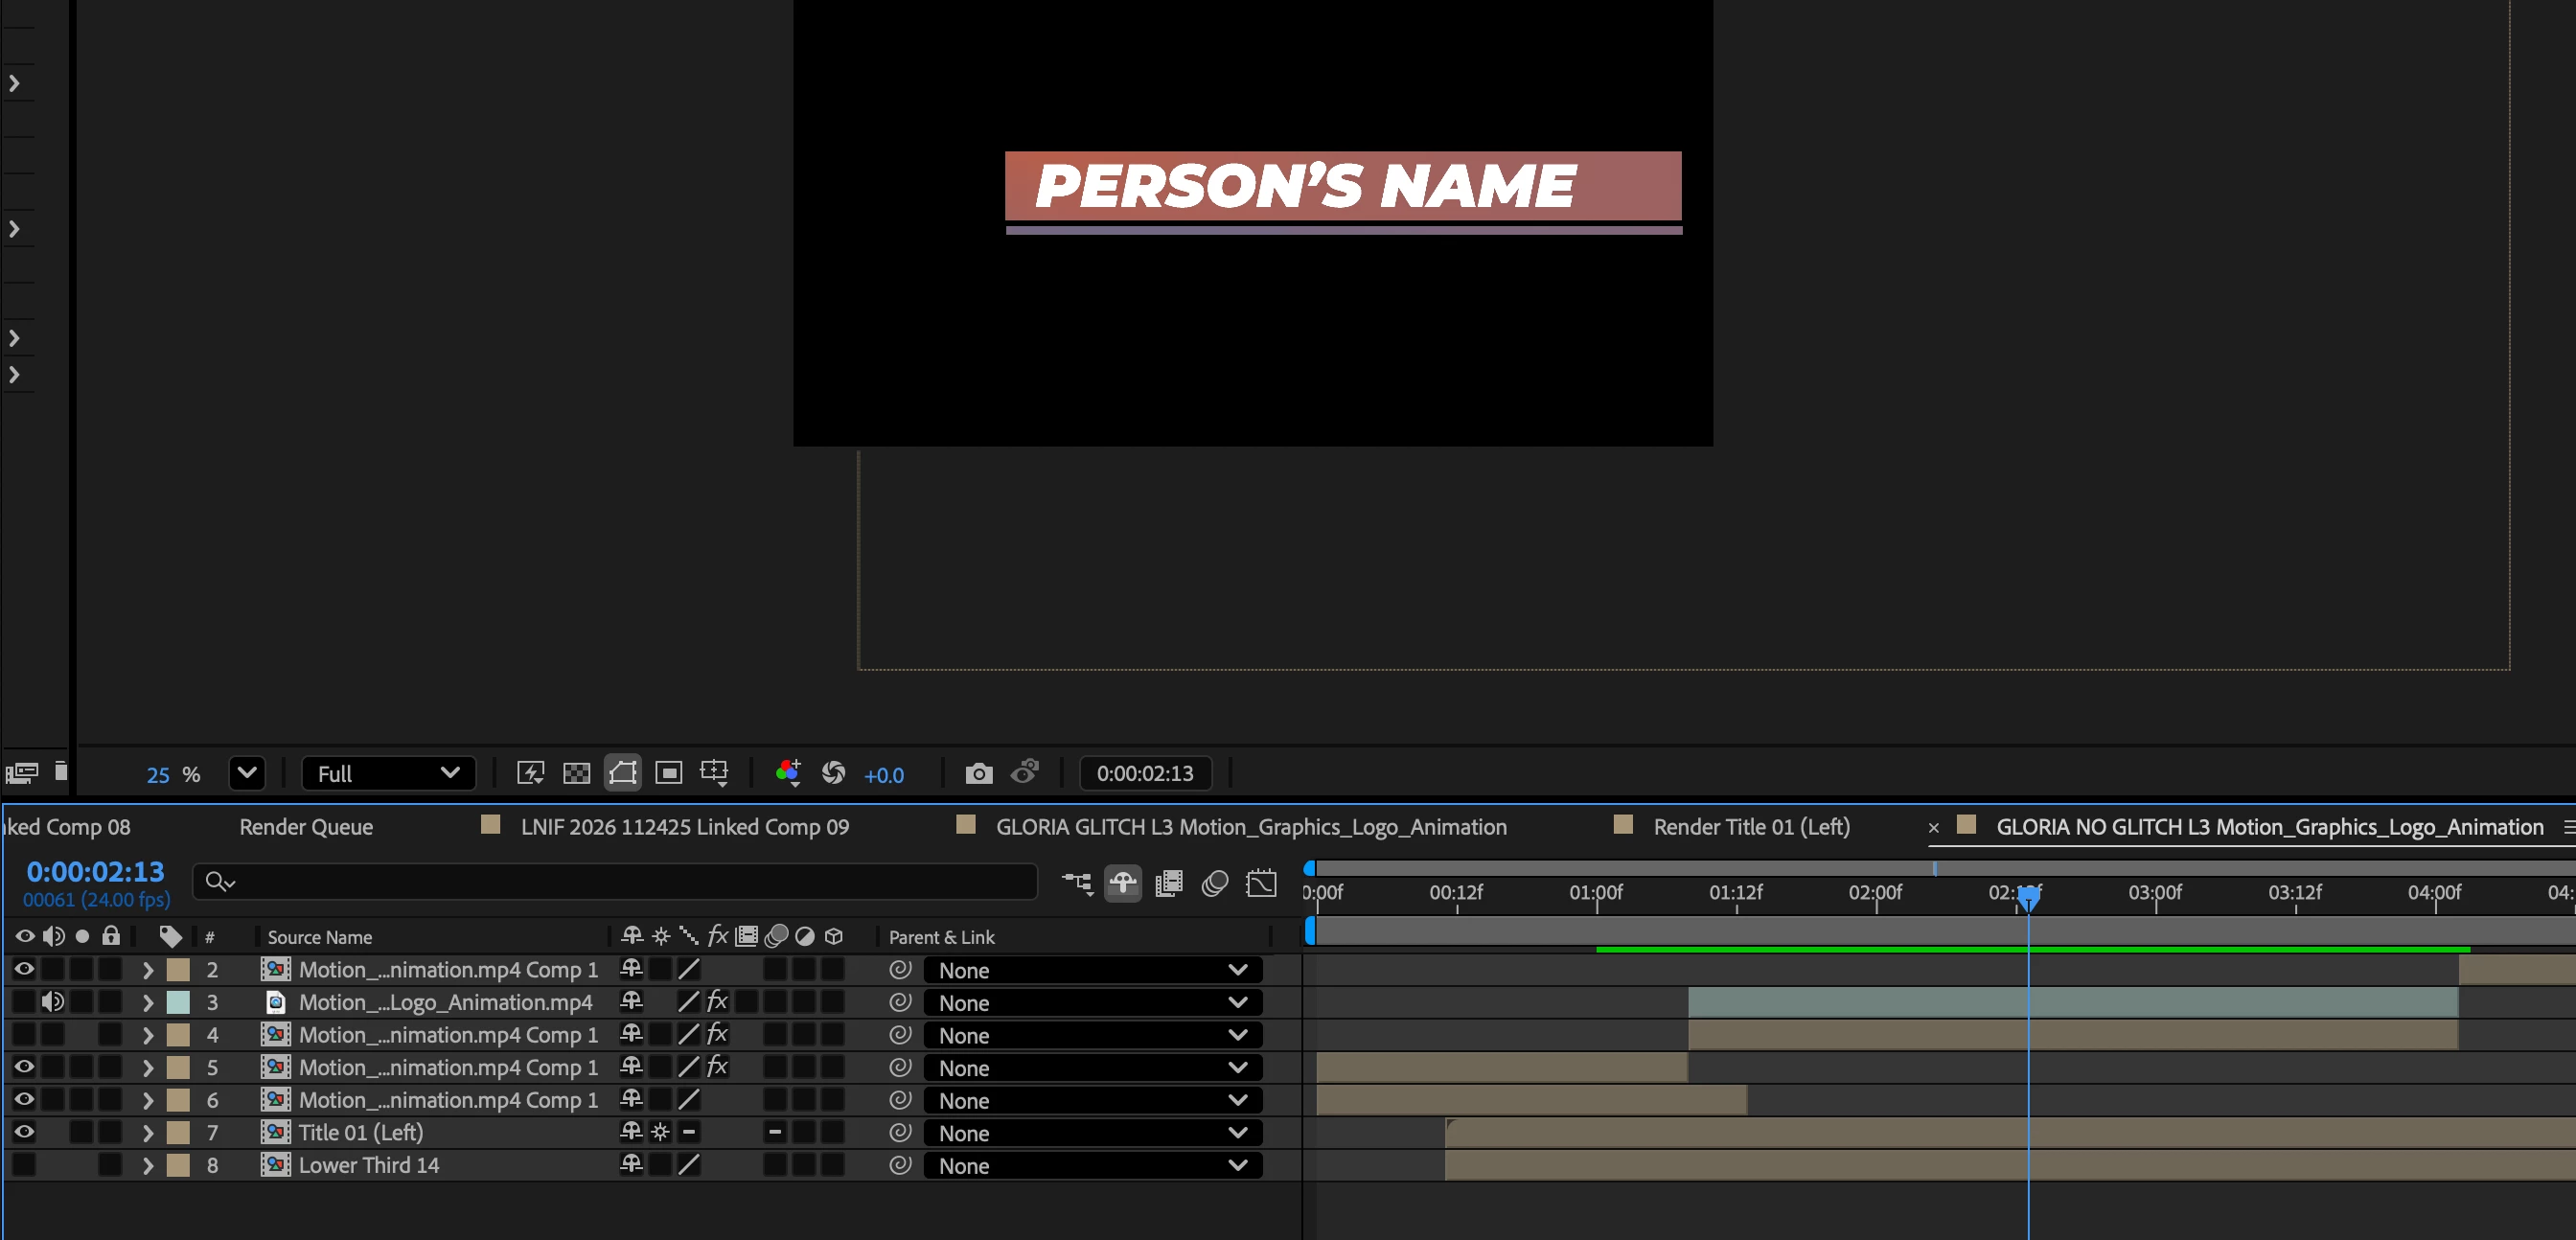Click the teal layer 3 bar in timeline
The height and width of the screenshot is (1240, 2576).
pyautogui.click(x=2073, y=1002)
